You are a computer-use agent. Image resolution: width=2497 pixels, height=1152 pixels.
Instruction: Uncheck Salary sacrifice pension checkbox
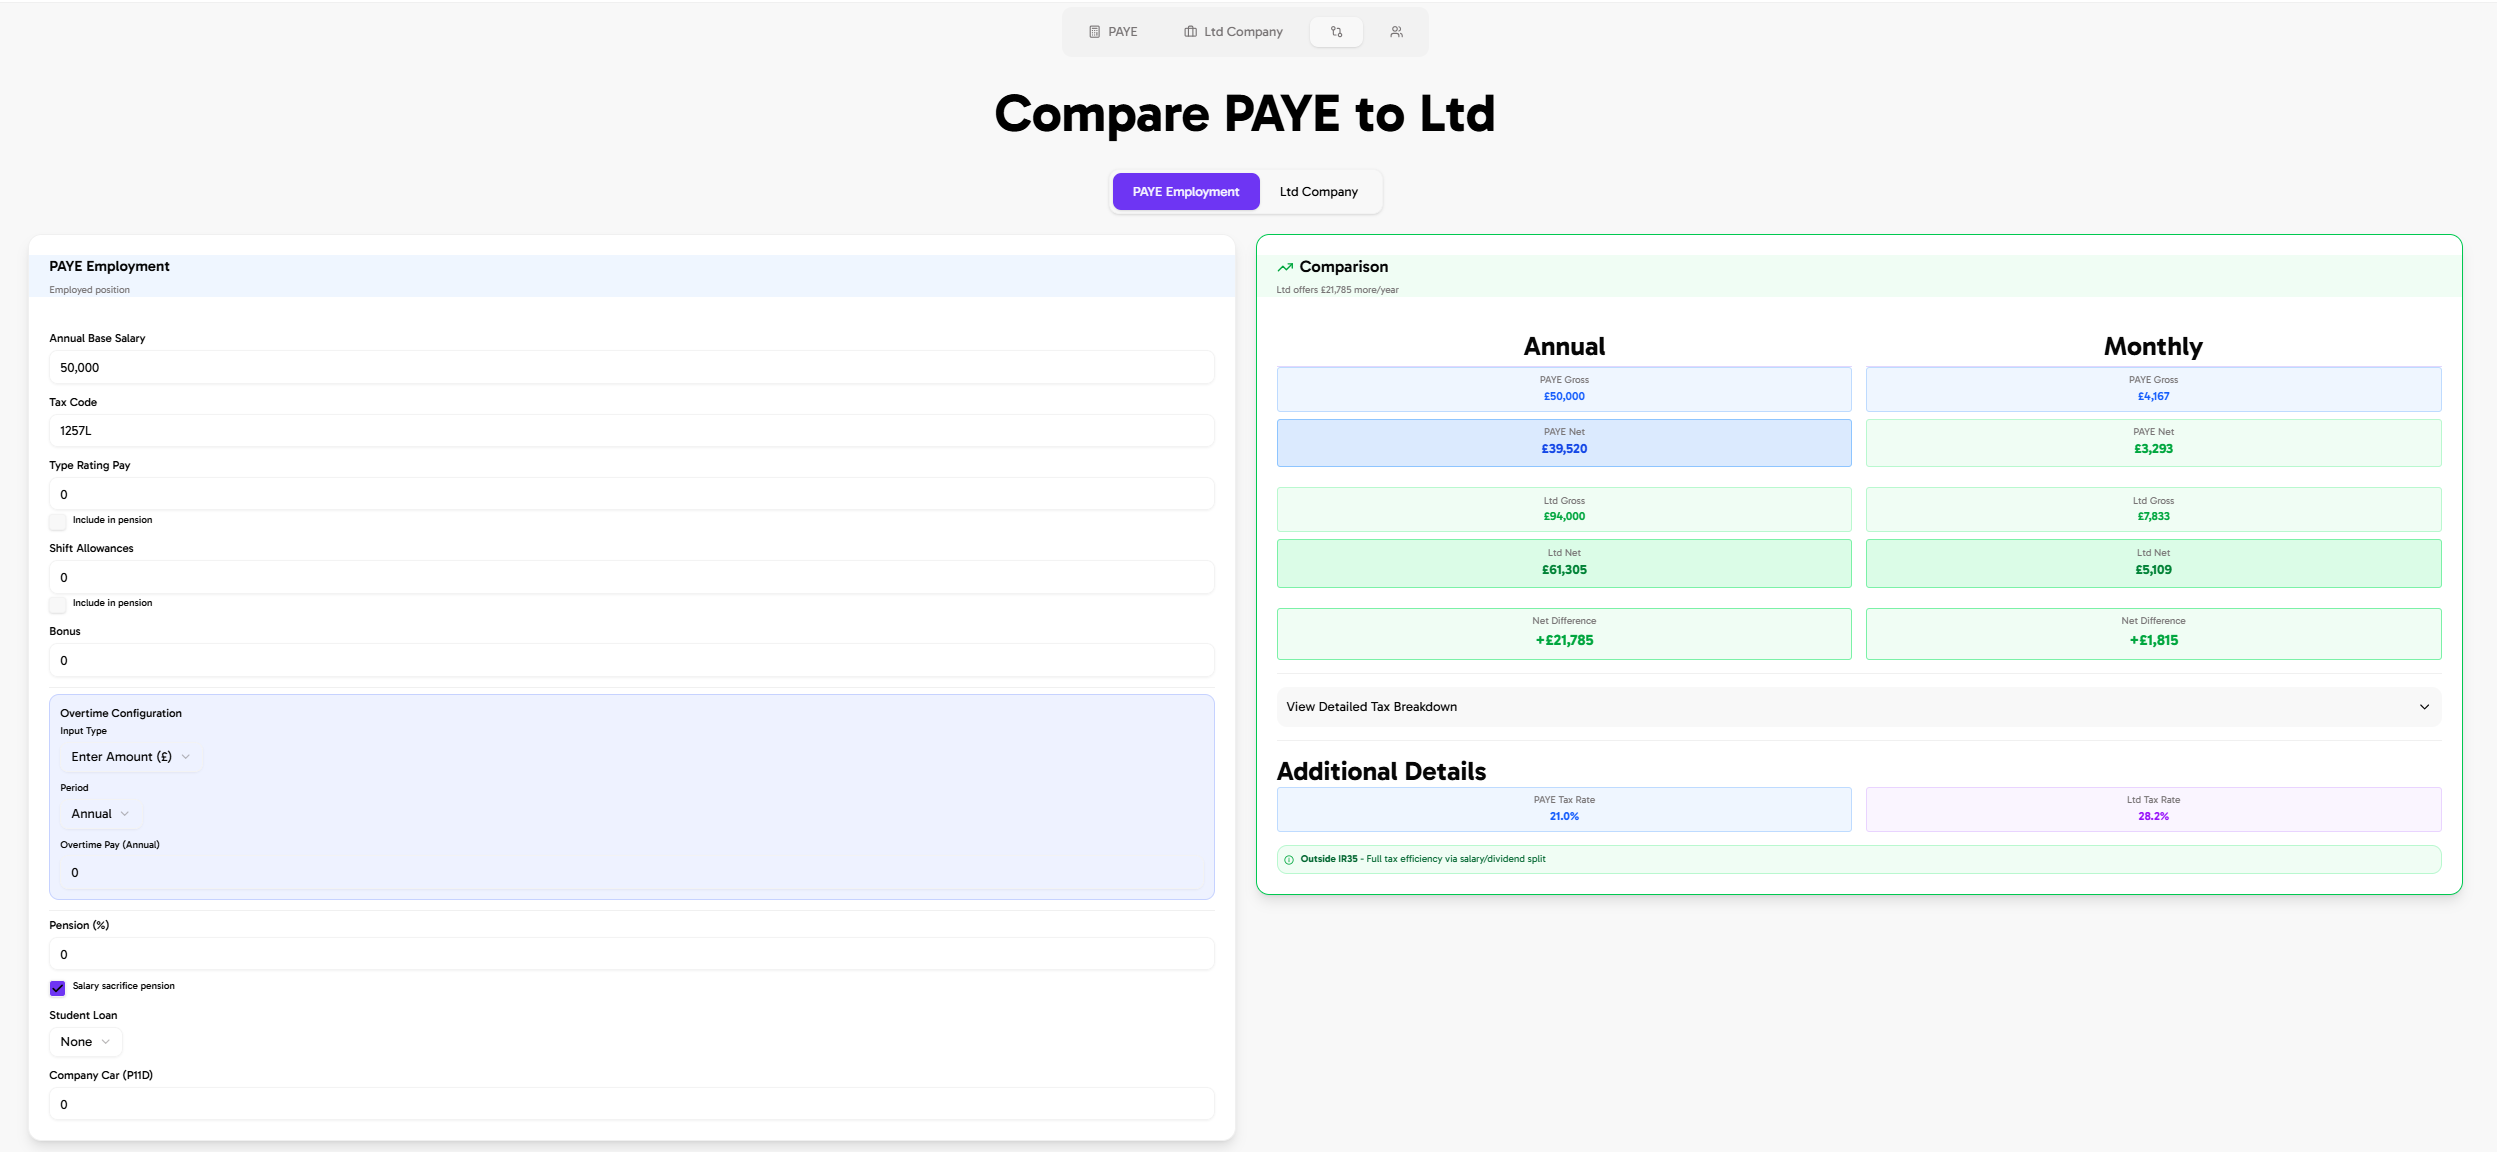coord(58,988)
